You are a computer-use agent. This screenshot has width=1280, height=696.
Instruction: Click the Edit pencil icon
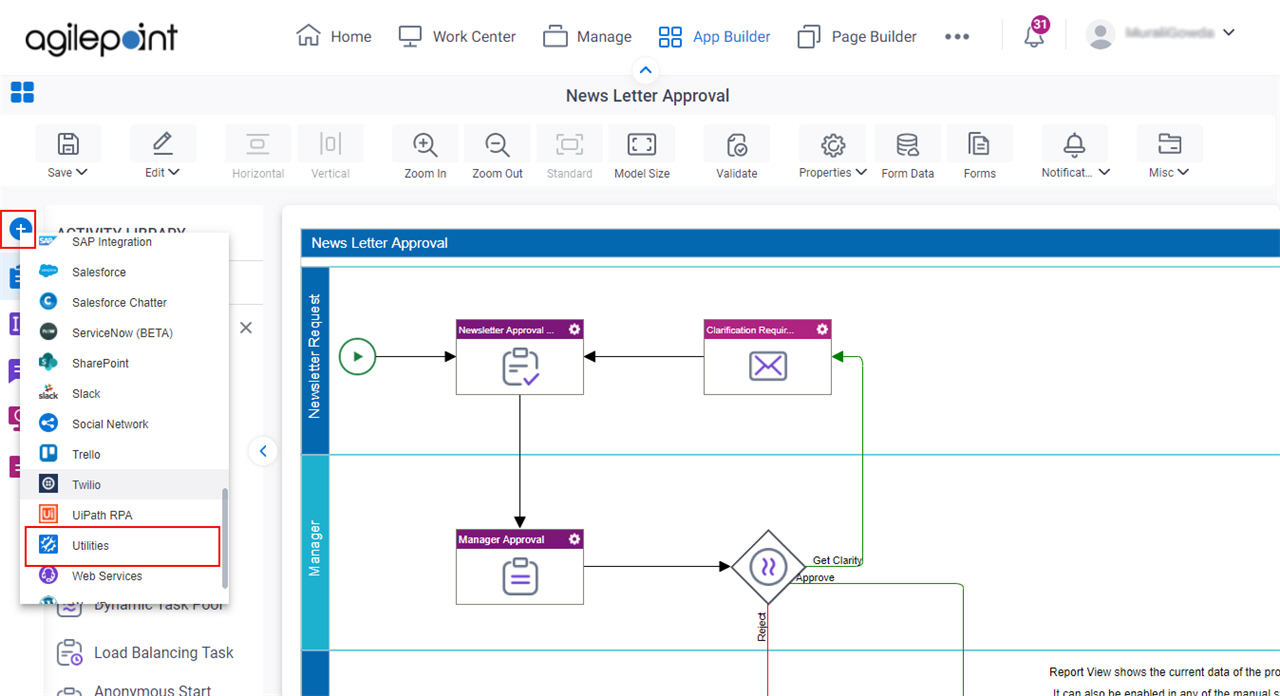(162, 144)
